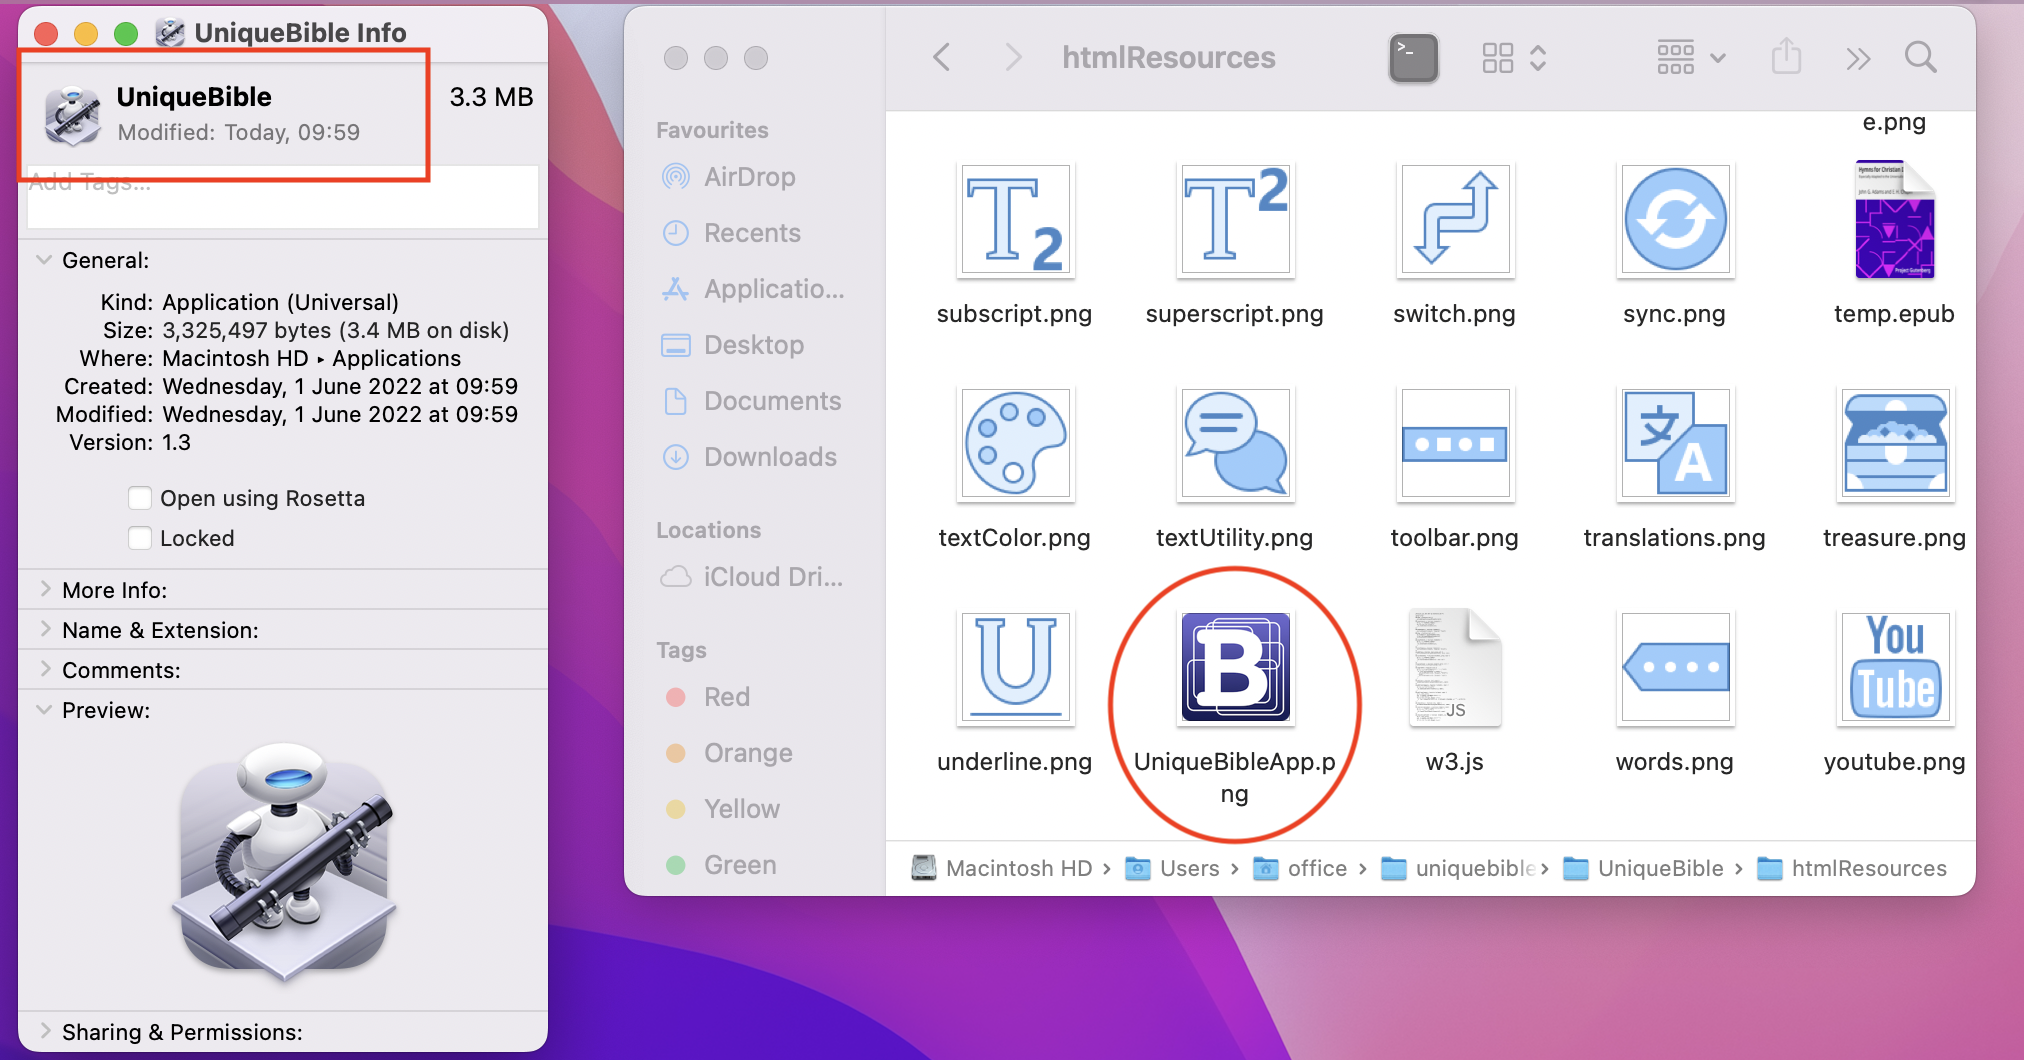Click the Tags sidebar heading
The height and width of the screenshot is (1060, 2024).
pyautogui.click(x=681, y=650)
